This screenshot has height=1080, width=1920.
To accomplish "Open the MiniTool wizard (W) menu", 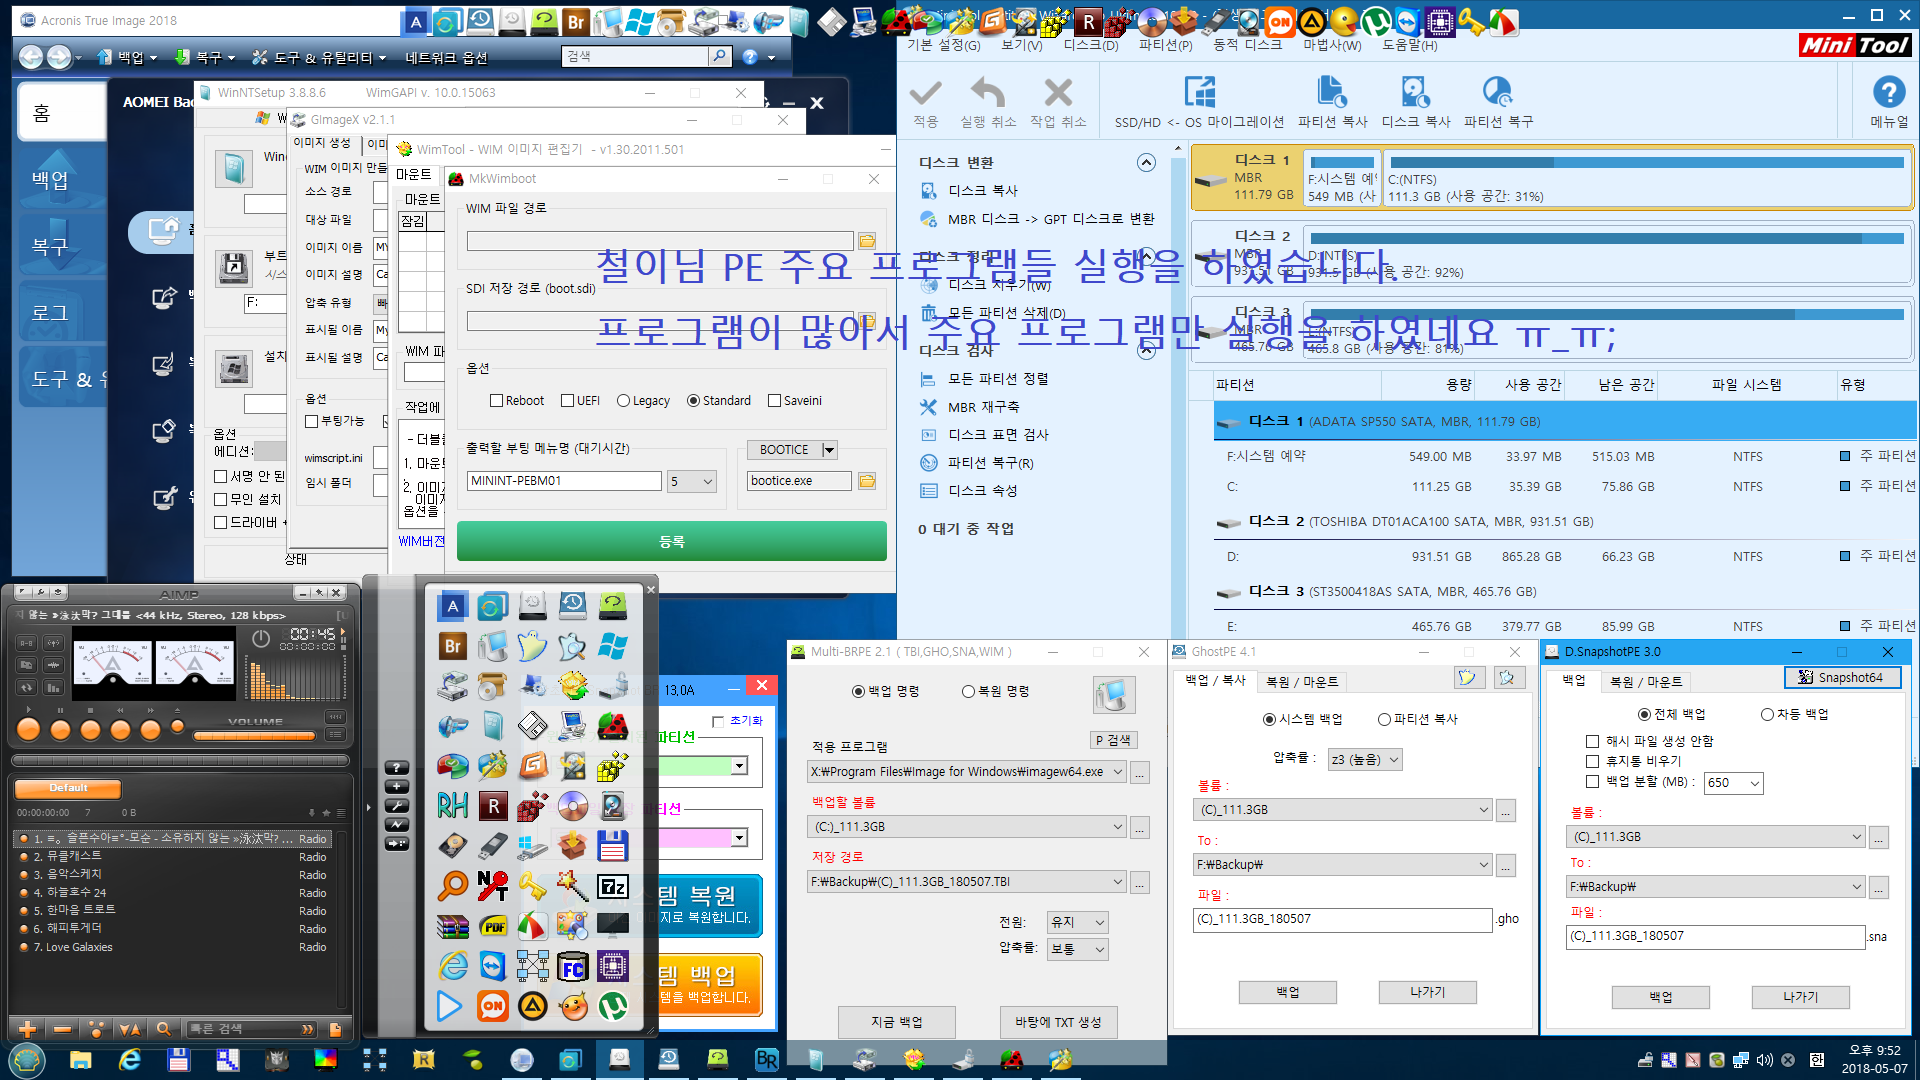I will 1332,45.
